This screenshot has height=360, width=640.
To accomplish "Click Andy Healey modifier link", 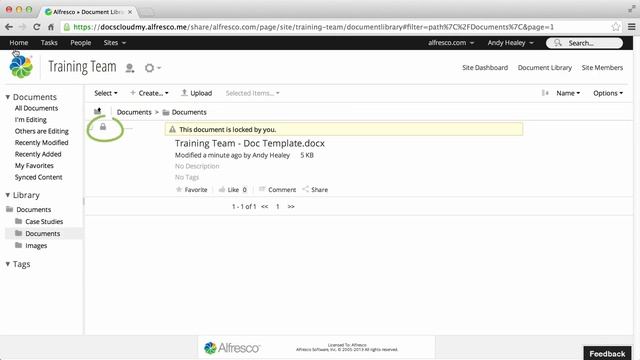I will 271,155.
